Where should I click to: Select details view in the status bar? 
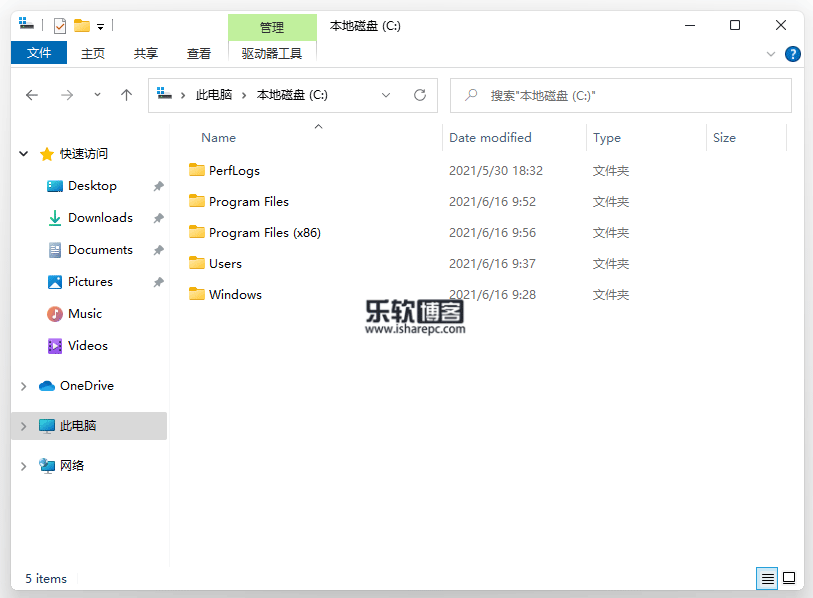766,578
